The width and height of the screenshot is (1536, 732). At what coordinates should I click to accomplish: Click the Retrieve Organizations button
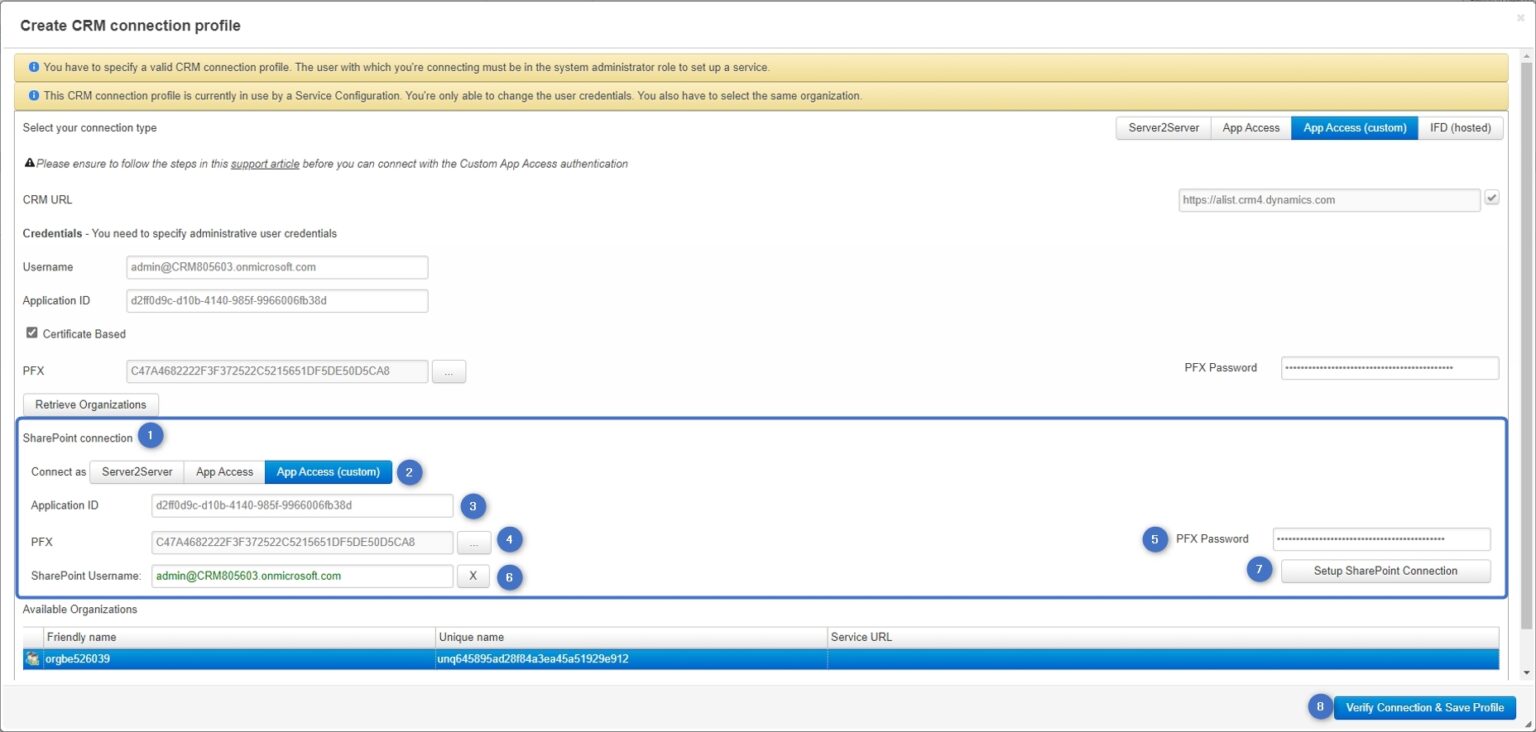coord(90,404)
